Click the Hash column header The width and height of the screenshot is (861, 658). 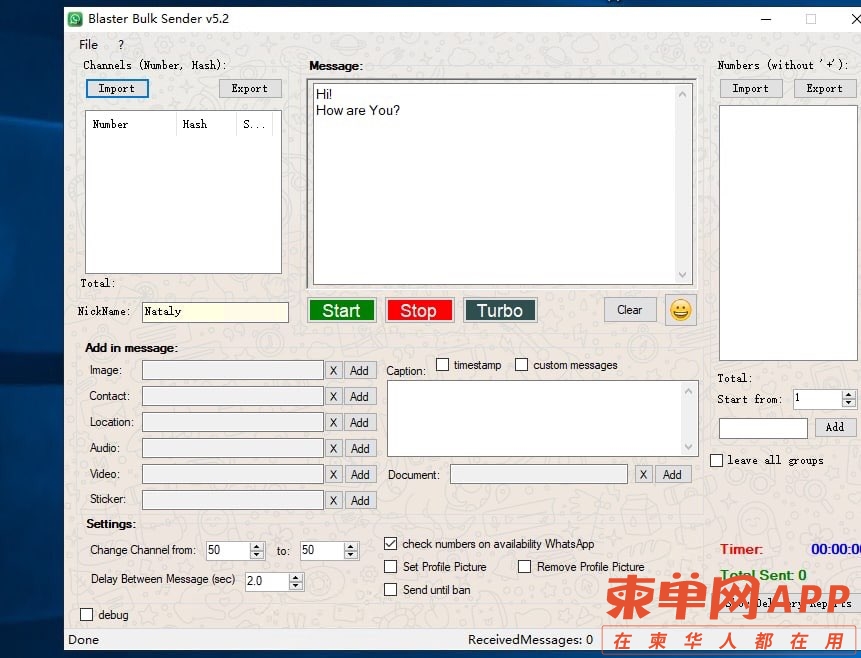click(206, 125)
